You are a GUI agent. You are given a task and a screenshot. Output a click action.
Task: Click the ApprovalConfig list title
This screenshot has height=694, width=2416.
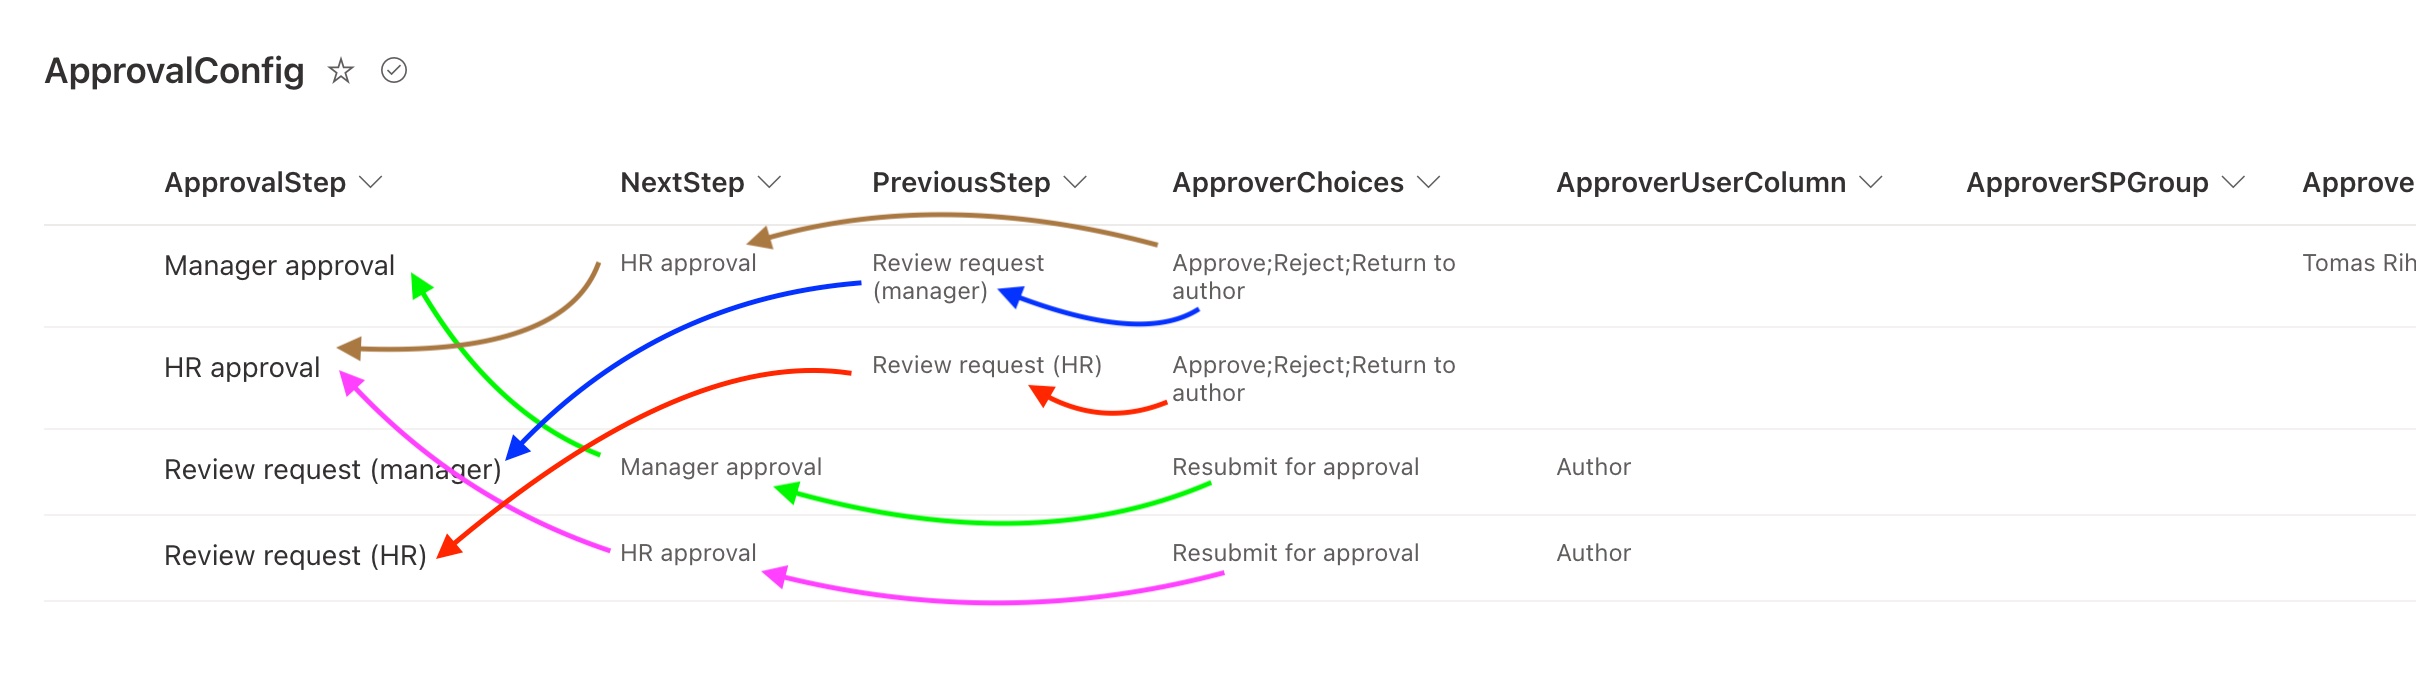pyautogui.click(x=175, y=71)
